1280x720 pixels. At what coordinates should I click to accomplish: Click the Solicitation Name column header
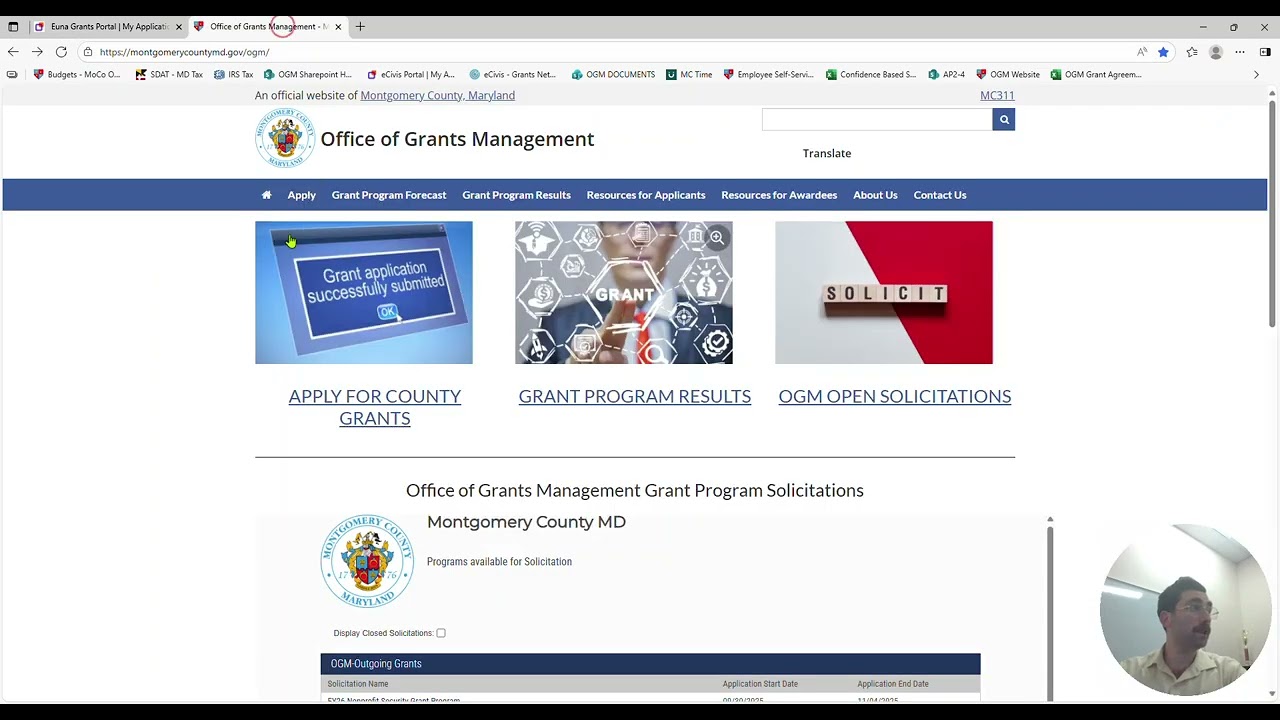click(x=358, y=684)
